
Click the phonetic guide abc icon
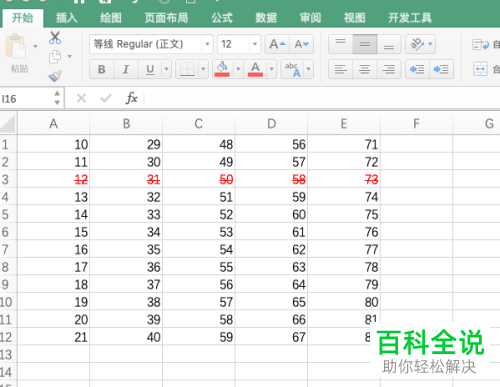tap(292, 69)
